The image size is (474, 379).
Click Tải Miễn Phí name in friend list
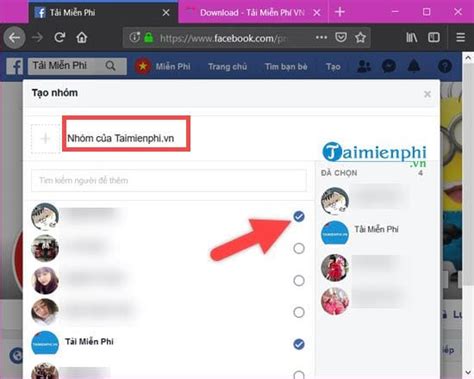click(89, 342)
